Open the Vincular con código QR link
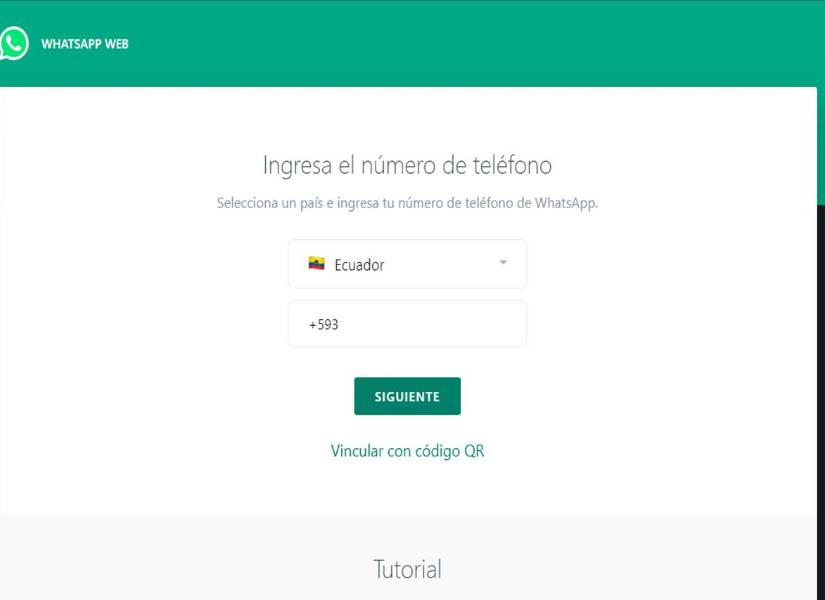 [407, 451]
